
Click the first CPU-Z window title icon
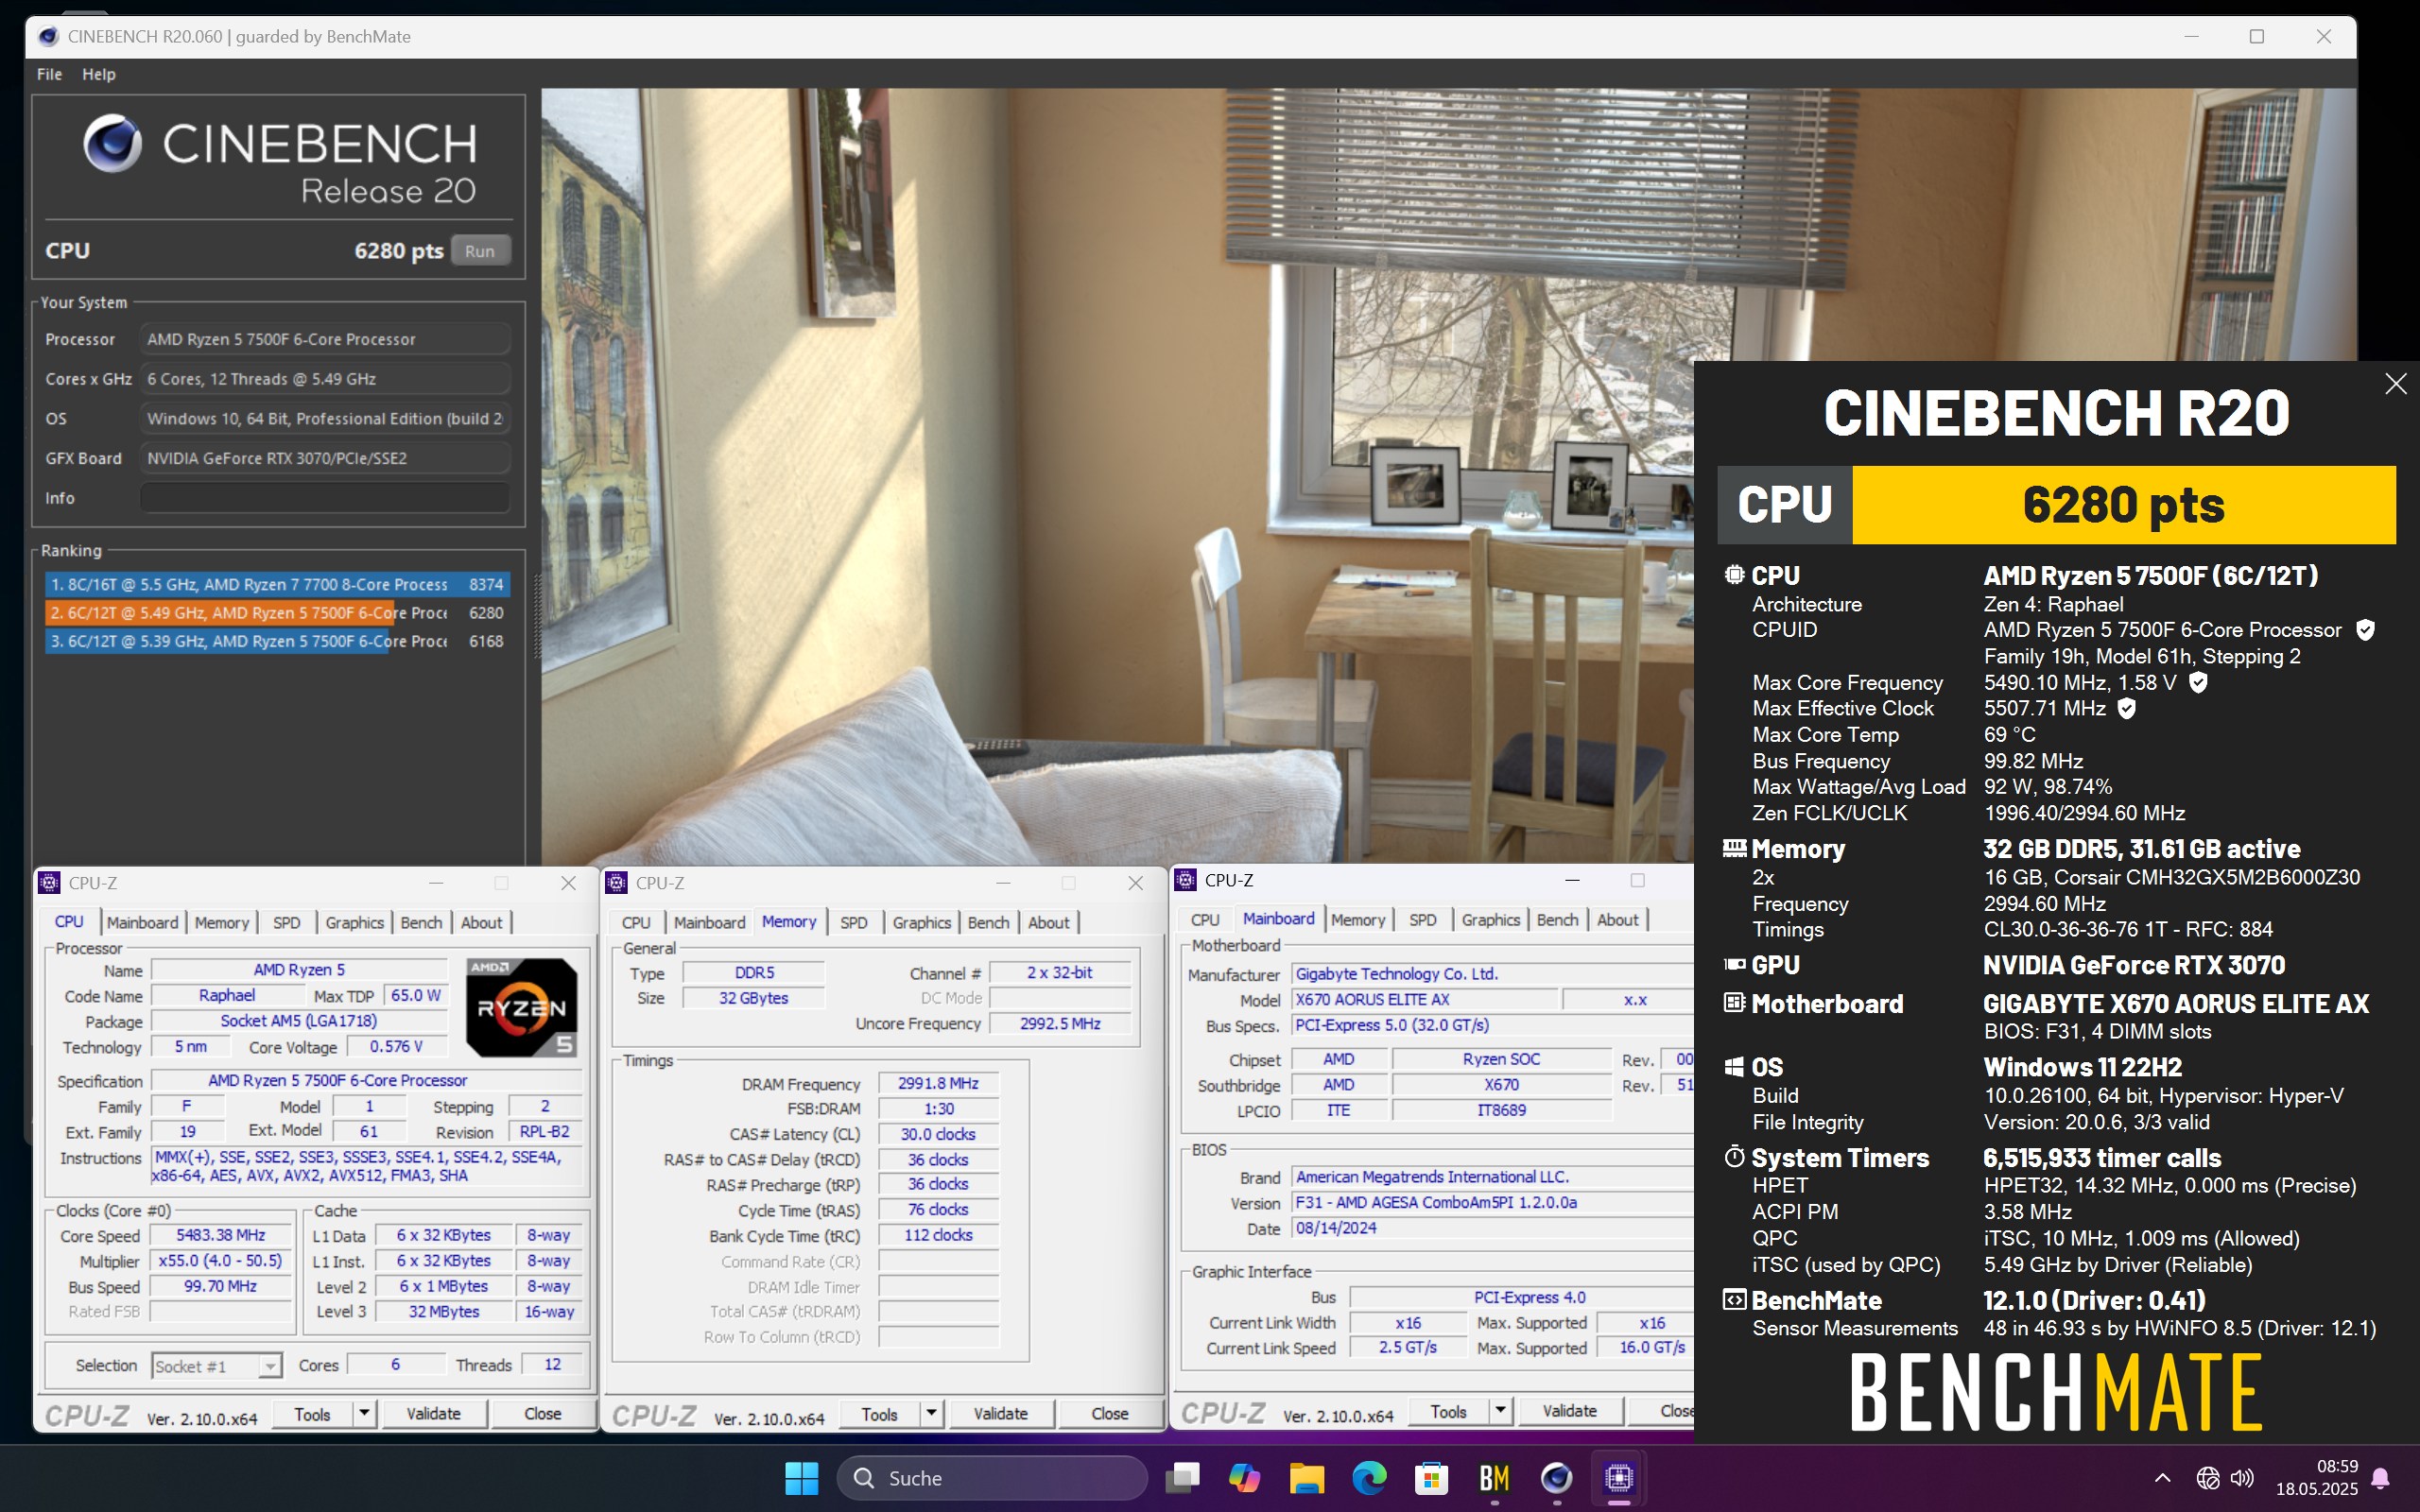tap(49, 883)
